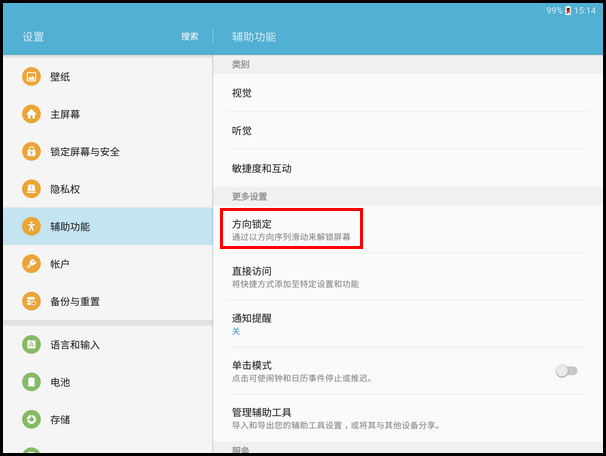Open the 视觉 category
The height and width of the screenshot is (456, 606).
tap(408, 93)
